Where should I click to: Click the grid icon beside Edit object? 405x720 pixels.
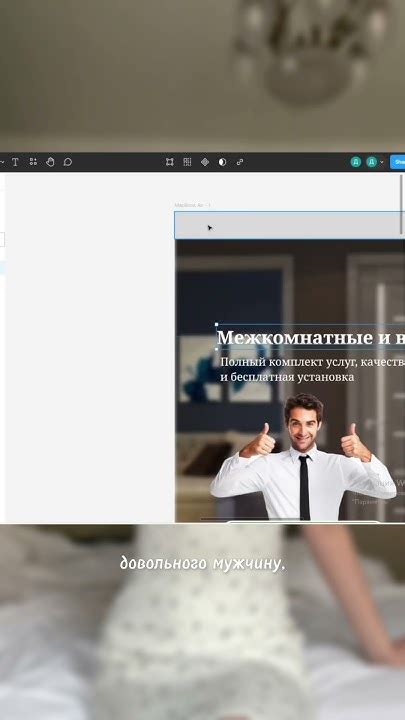(187, 162)
